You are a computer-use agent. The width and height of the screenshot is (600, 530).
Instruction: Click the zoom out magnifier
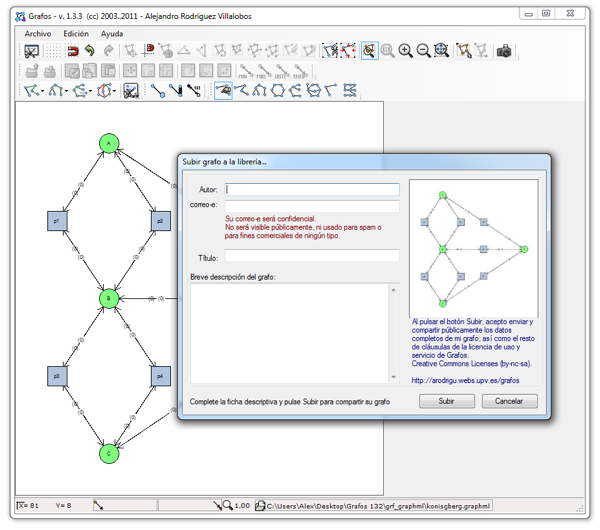[x=423, y=51]
